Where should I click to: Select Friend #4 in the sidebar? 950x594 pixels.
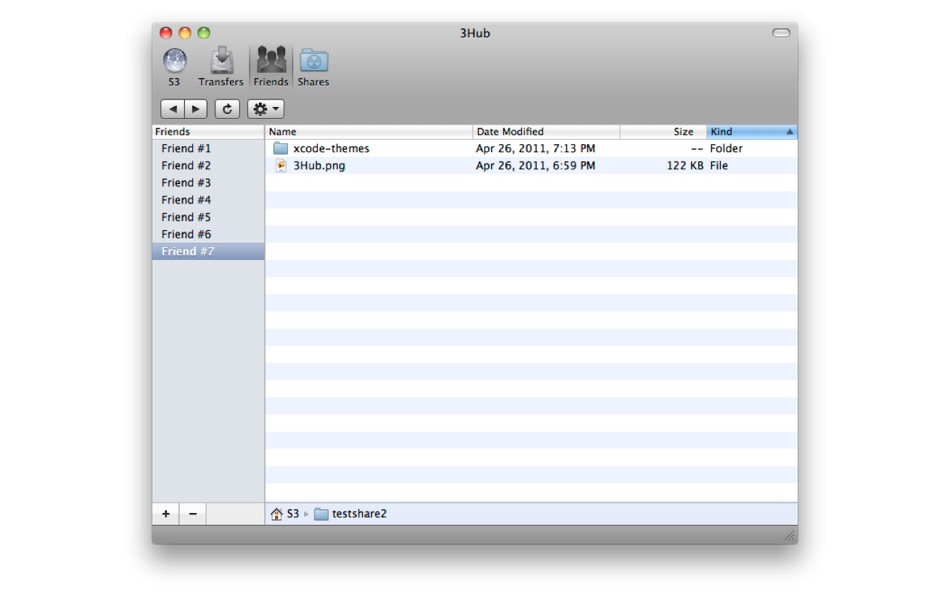pyautogui.click(x=208, y=200)
